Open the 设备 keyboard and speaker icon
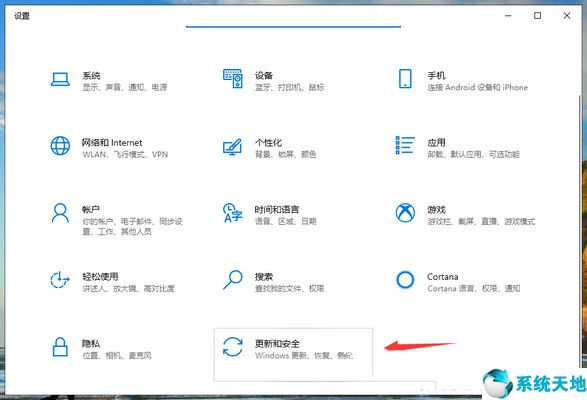 pyautogui.click(x=233, y=79)
